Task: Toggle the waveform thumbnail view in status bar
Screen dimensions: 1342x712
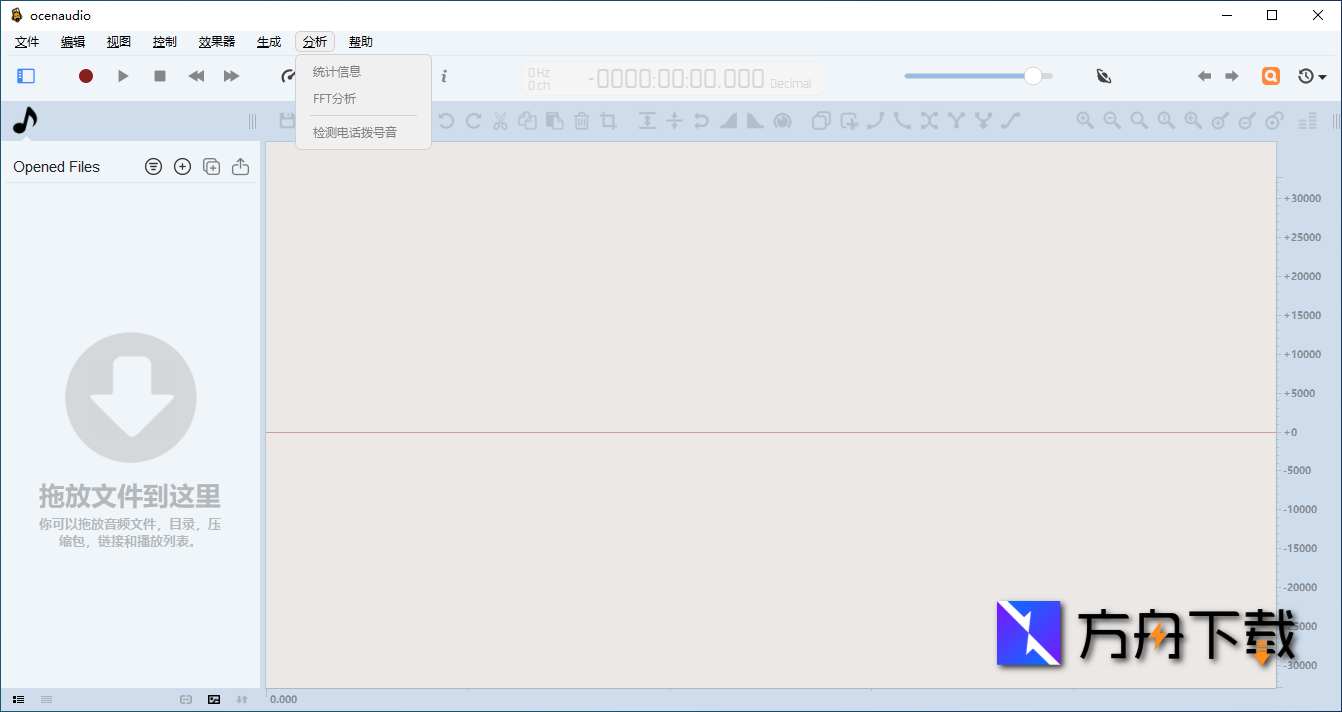Action: pos(214,699)
